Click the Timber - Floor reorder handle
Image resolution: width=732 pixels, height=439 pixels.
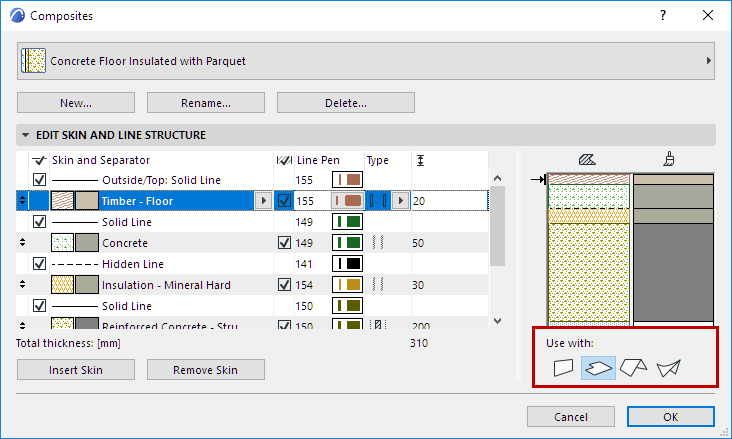point(22,201)
